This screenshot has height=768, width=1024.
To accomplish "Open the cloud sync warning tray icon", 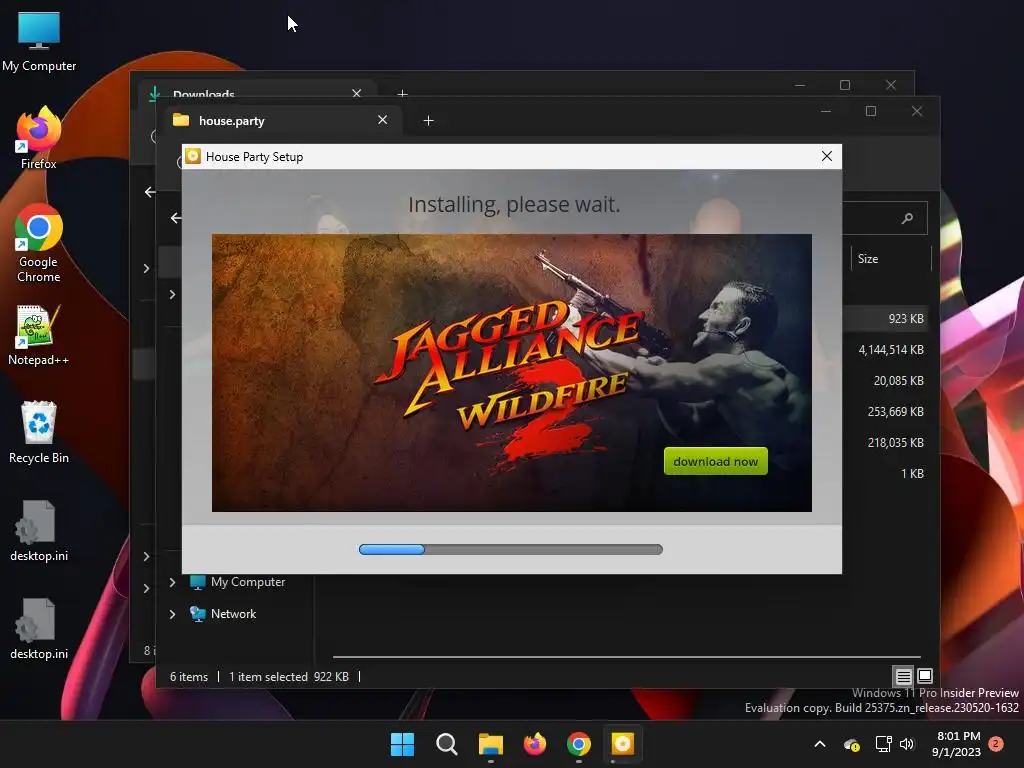I will tap(852, 744).
